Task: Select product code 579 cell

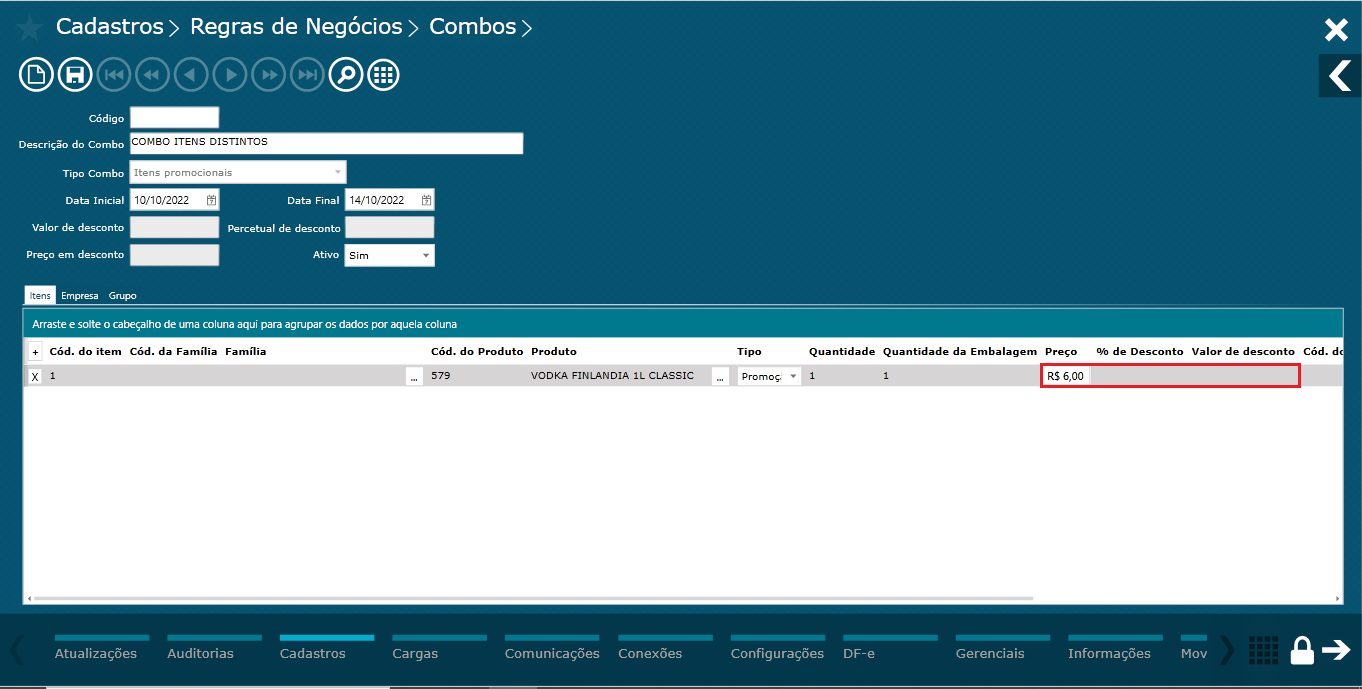Action: tap(441, 377)
